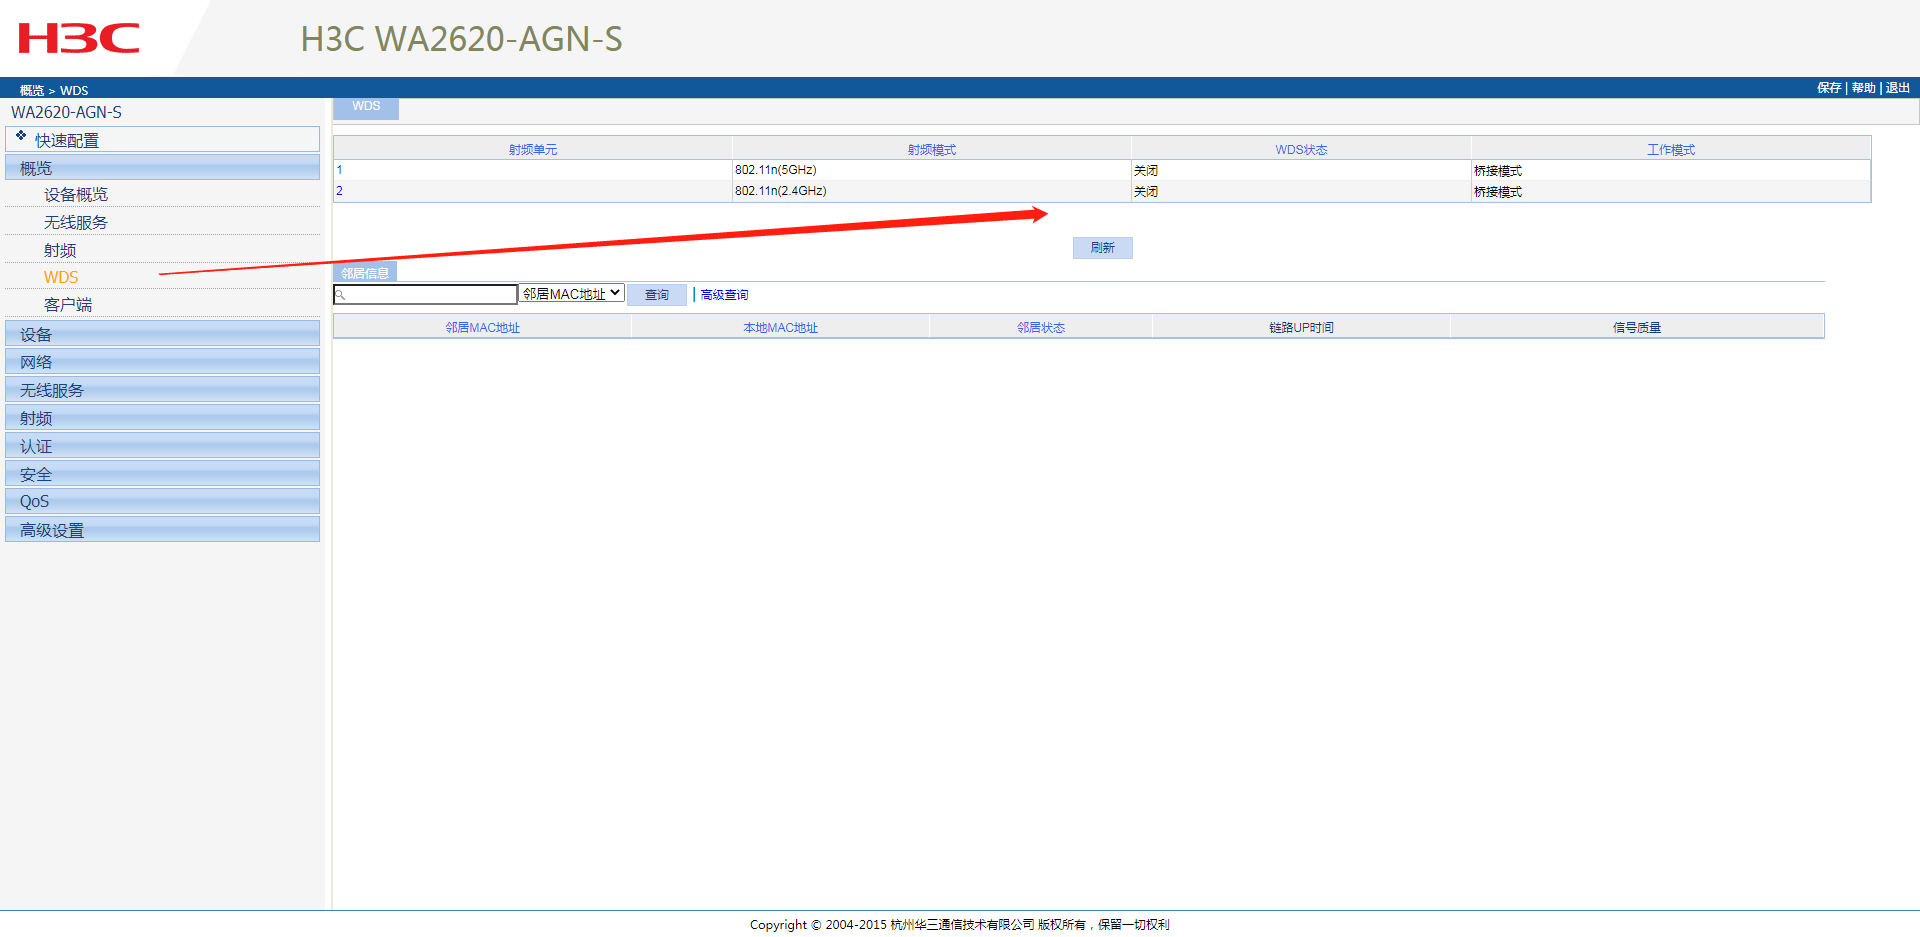Click 帮助 in the top bar
Screen dimensions: 1920x937
(1863, 88)
